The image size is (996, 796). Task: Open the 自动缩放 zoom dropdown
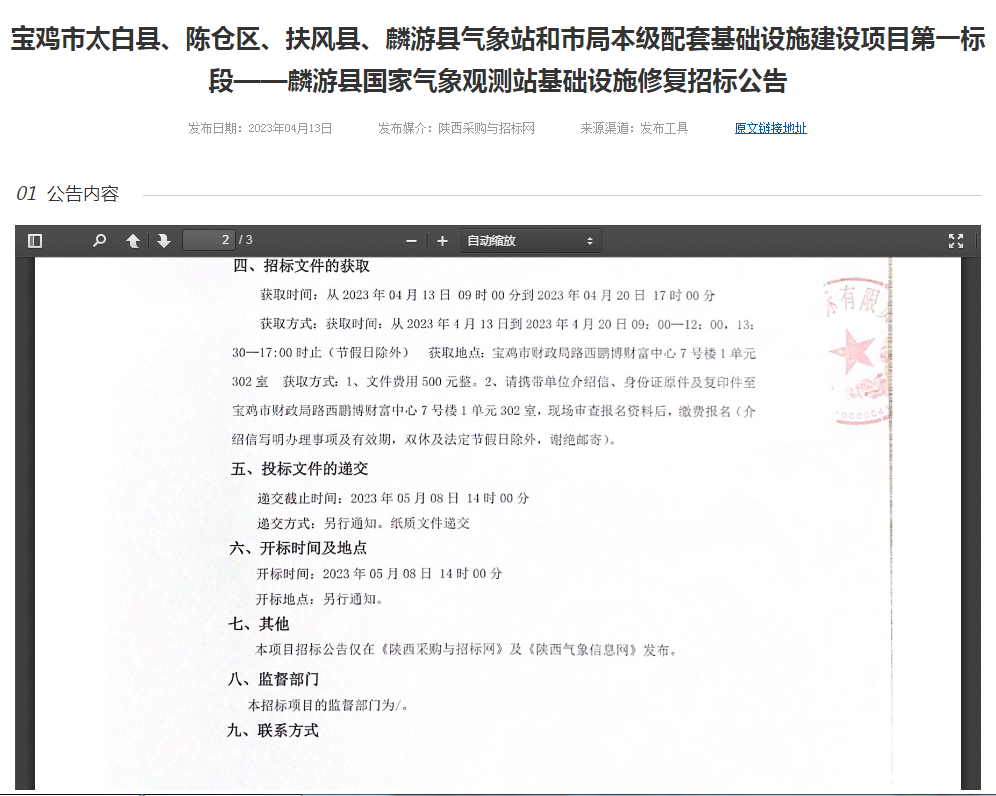point(530,241)
